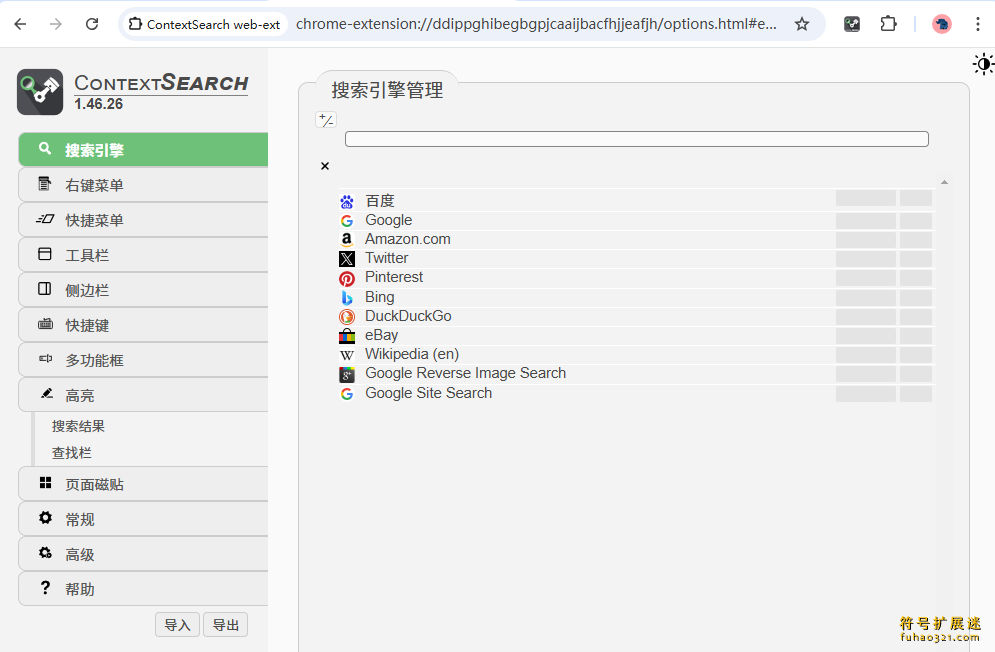The image size is (995, 652).
Task: Bookmark this page with the star icon
Action: tap(802, 24)
